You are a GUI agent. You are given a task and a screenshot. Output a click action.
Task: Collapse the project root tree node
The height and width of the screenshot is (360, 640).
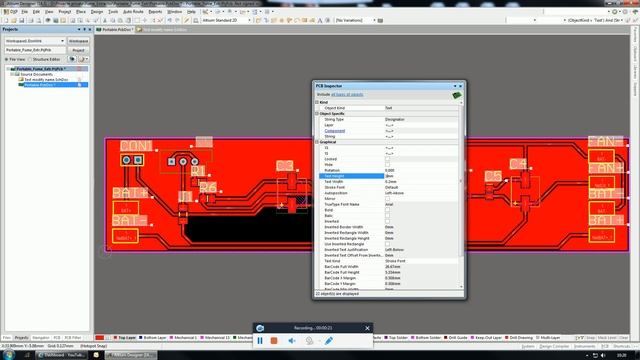tap(8, 69)
